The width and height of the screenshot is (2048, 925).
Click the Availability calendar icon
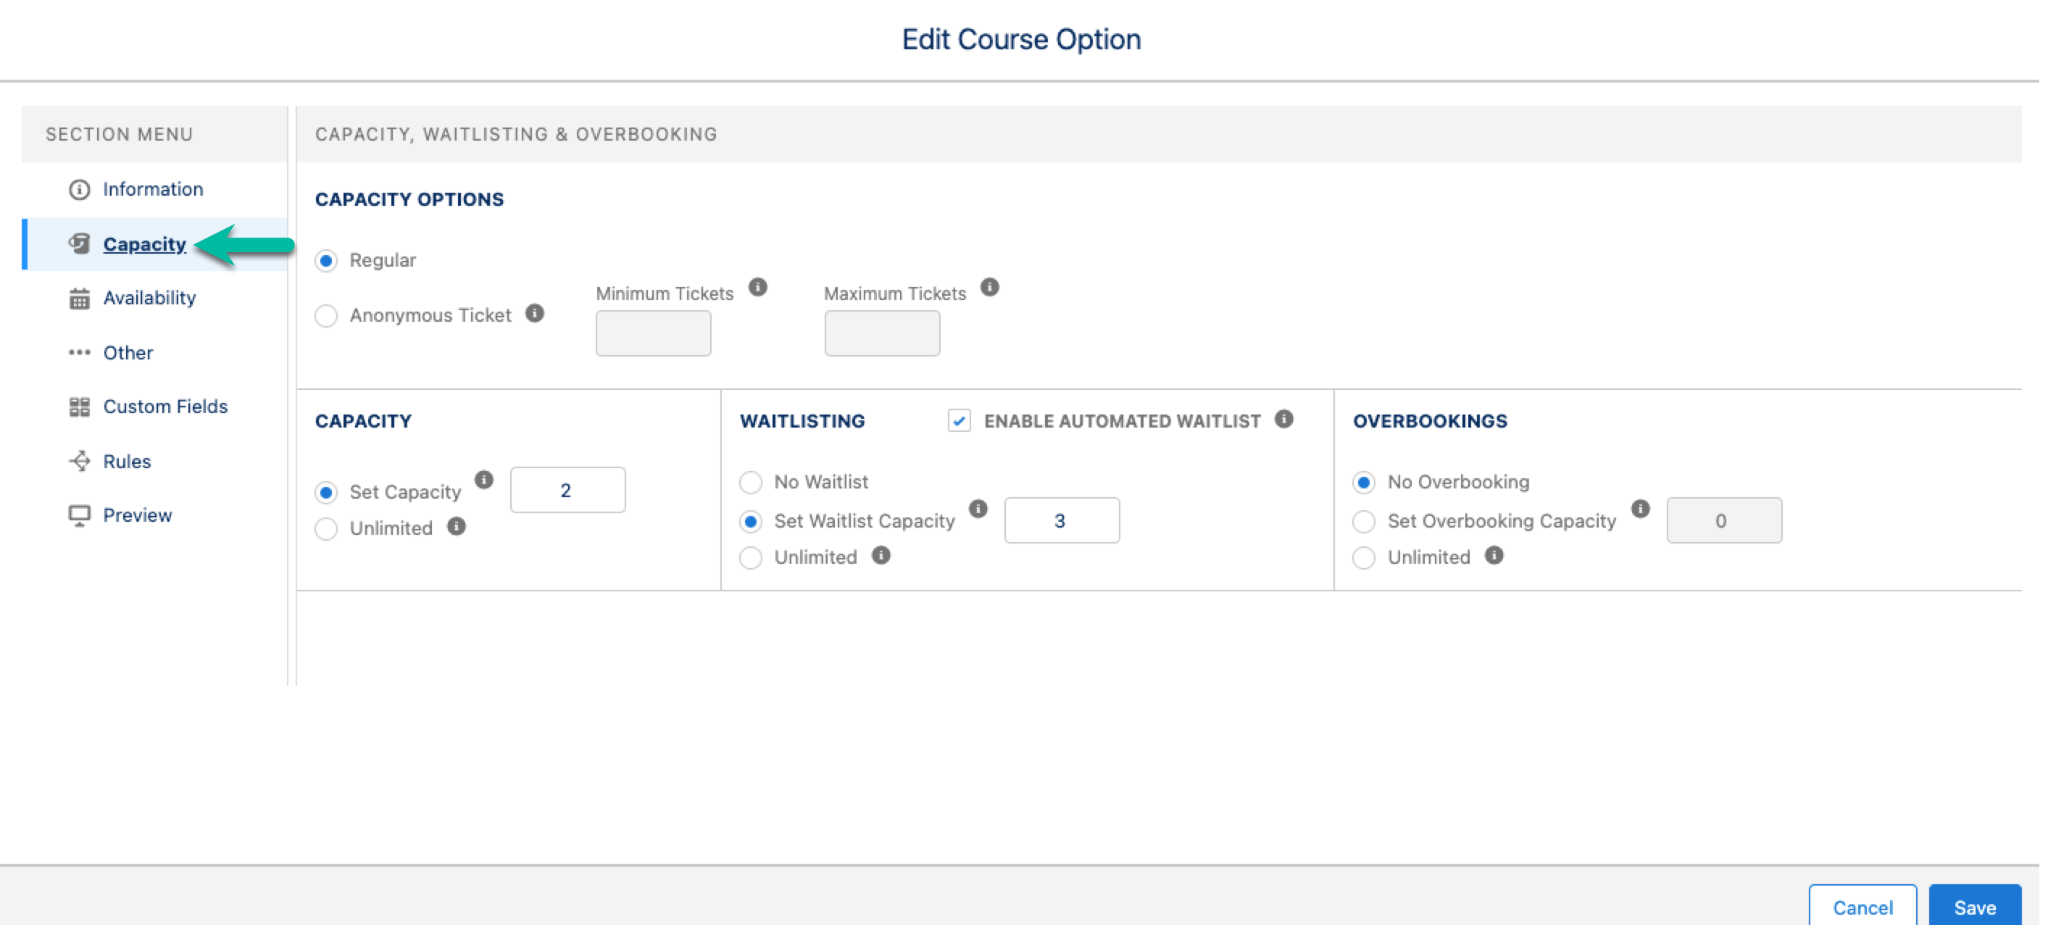(x=79, y=297)
